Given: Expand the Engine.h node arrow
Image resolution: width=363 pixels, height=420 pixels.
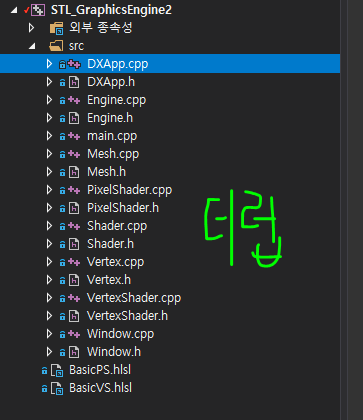Looking at the screenshot, I should [x=49, y=118].
